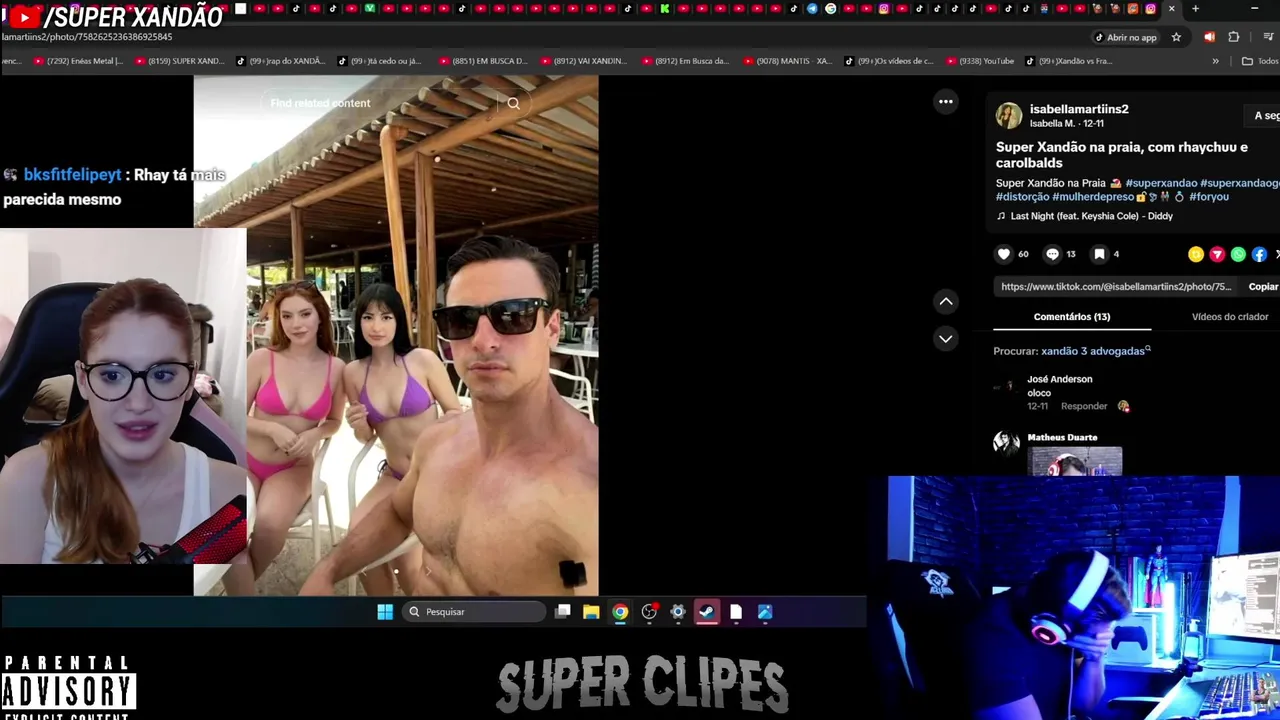Viewport: 1280px width, 720px height.
Task: Open the (8851) EM BUSCA D... bookmark
Action: (x=482, y=61)
